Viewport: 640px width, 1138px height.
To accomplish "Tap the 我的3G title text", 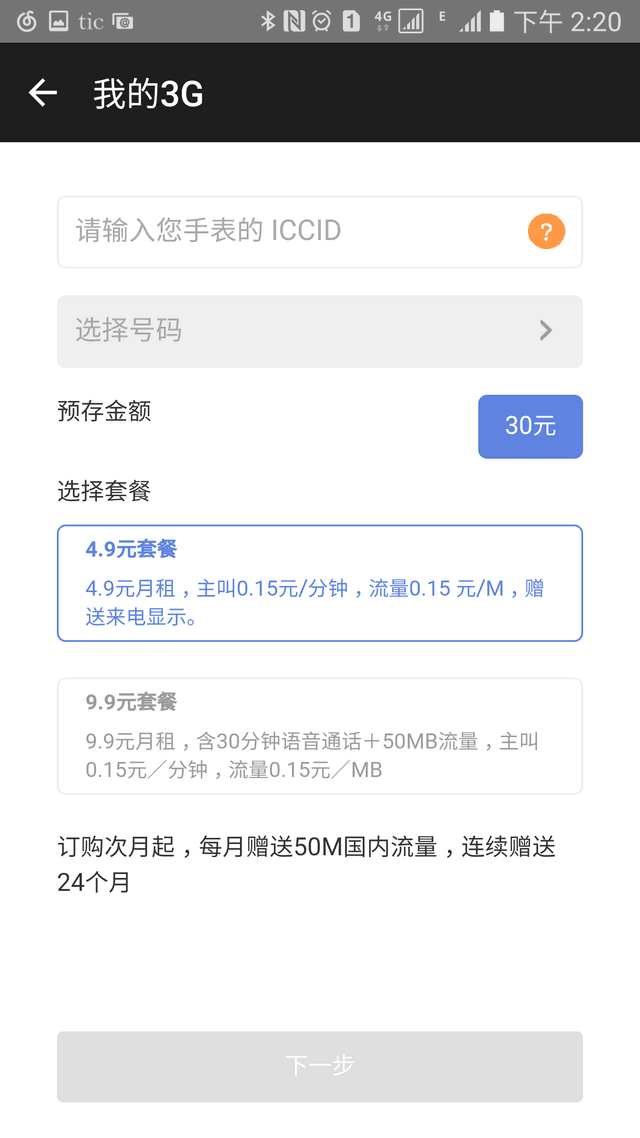I will point(147,94).
